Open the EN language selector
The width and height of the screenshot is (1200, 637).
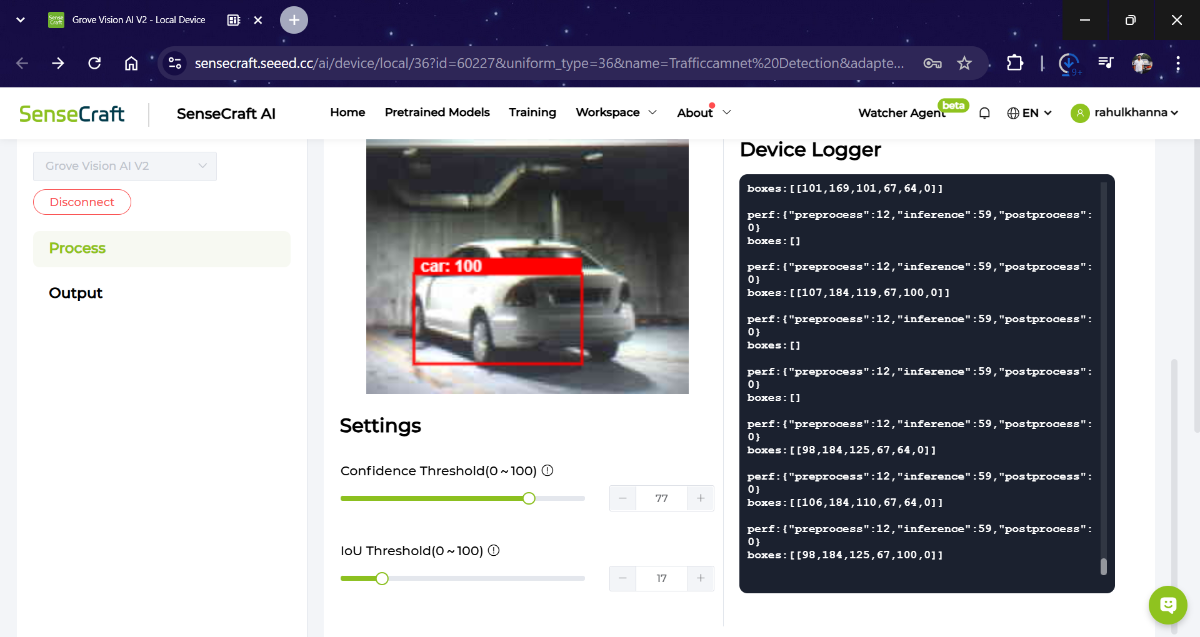pos(1029,113)
